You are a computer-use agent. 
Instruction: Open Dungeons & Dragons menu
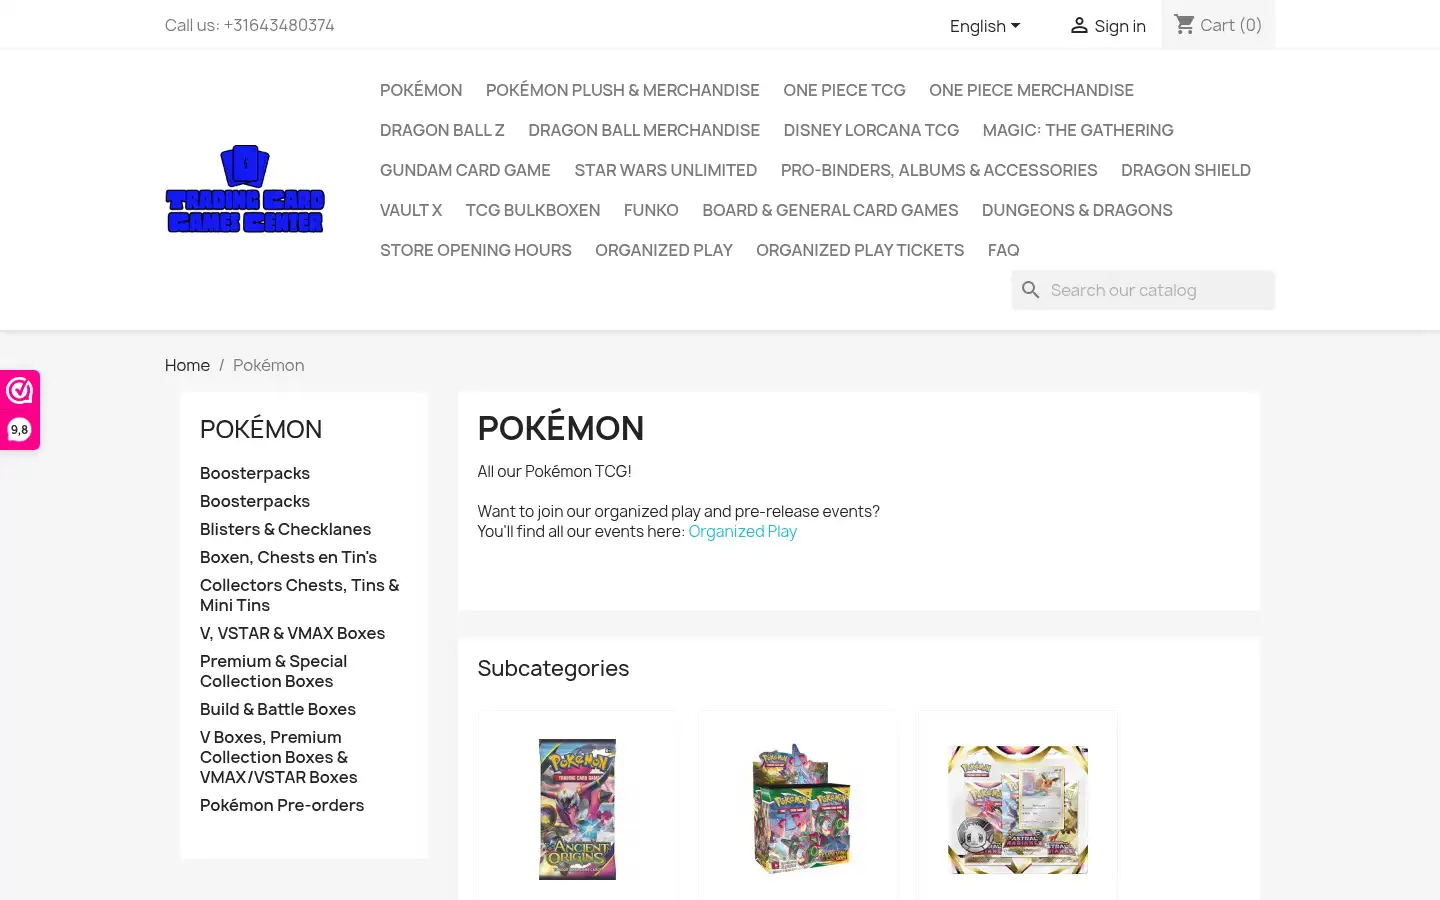pyautogui.click(x=1077, y=210)
